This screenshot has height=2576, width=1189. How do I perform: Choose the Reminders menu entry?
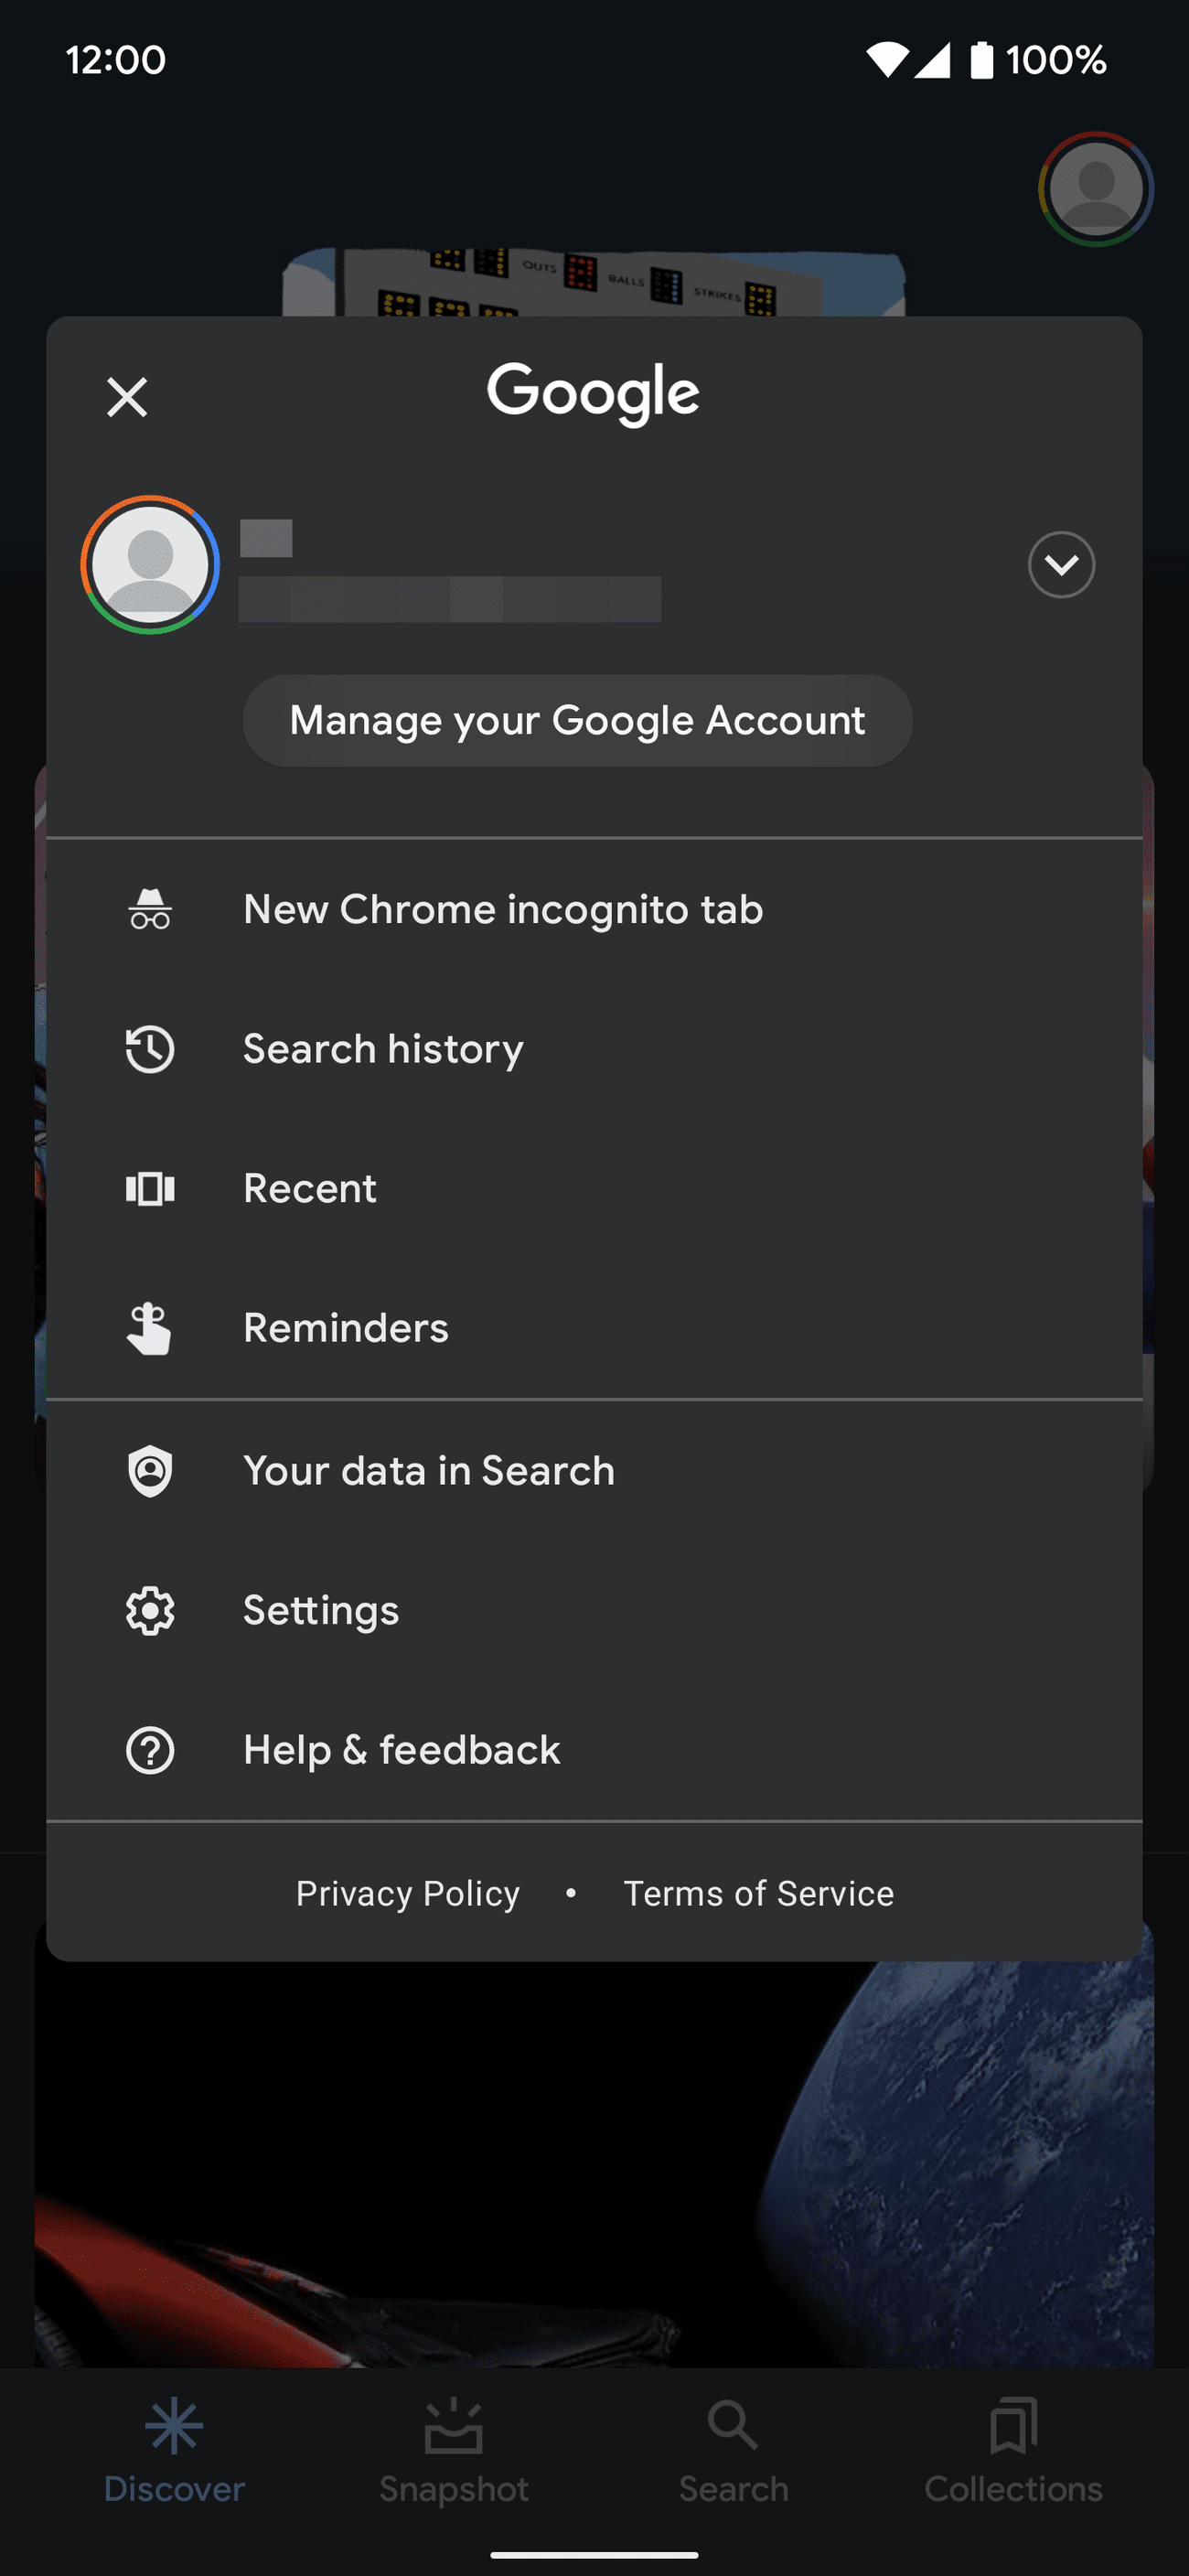(x=346, y=1328)
